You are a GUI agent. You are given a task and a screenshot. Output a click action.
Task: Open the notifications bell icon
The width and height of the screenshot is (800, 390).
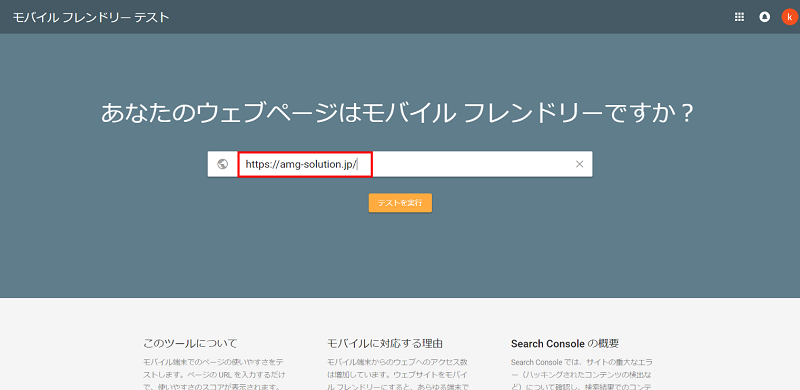click(x=764, y=17)
